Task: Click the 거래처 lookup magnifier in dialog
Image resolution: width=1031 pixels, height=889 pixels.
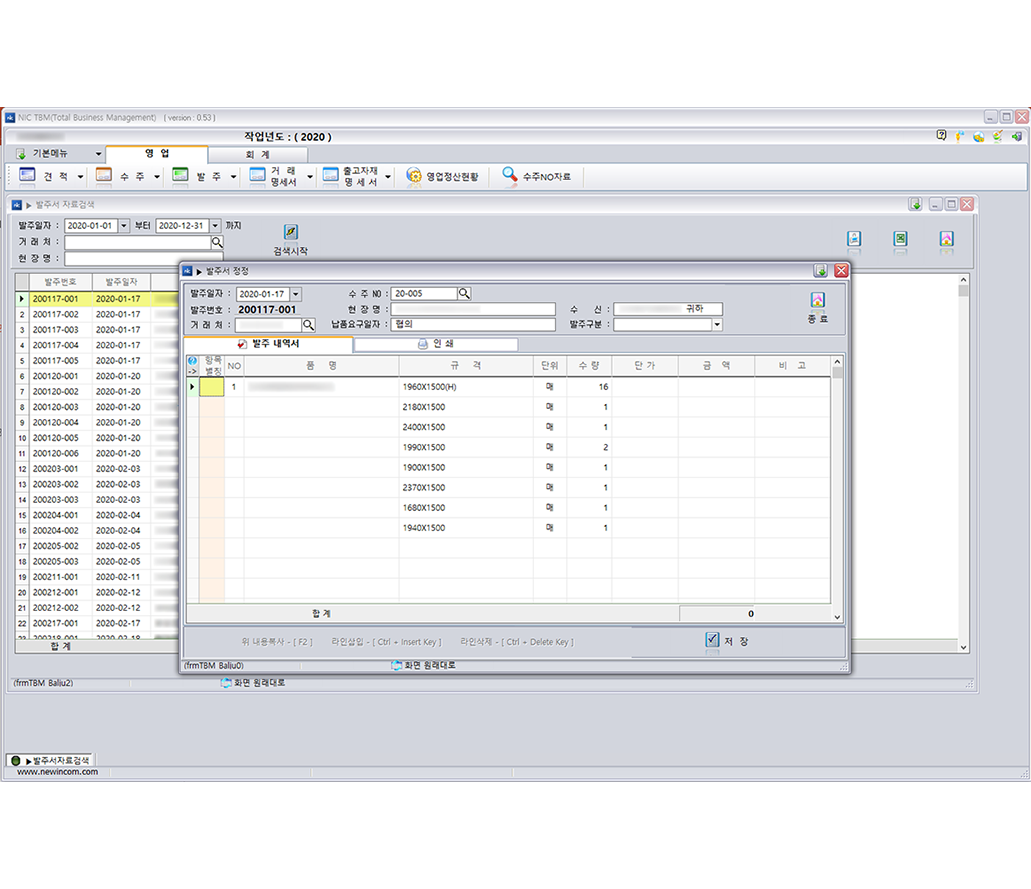Action: pyautogui.click(x=308, y=325)
